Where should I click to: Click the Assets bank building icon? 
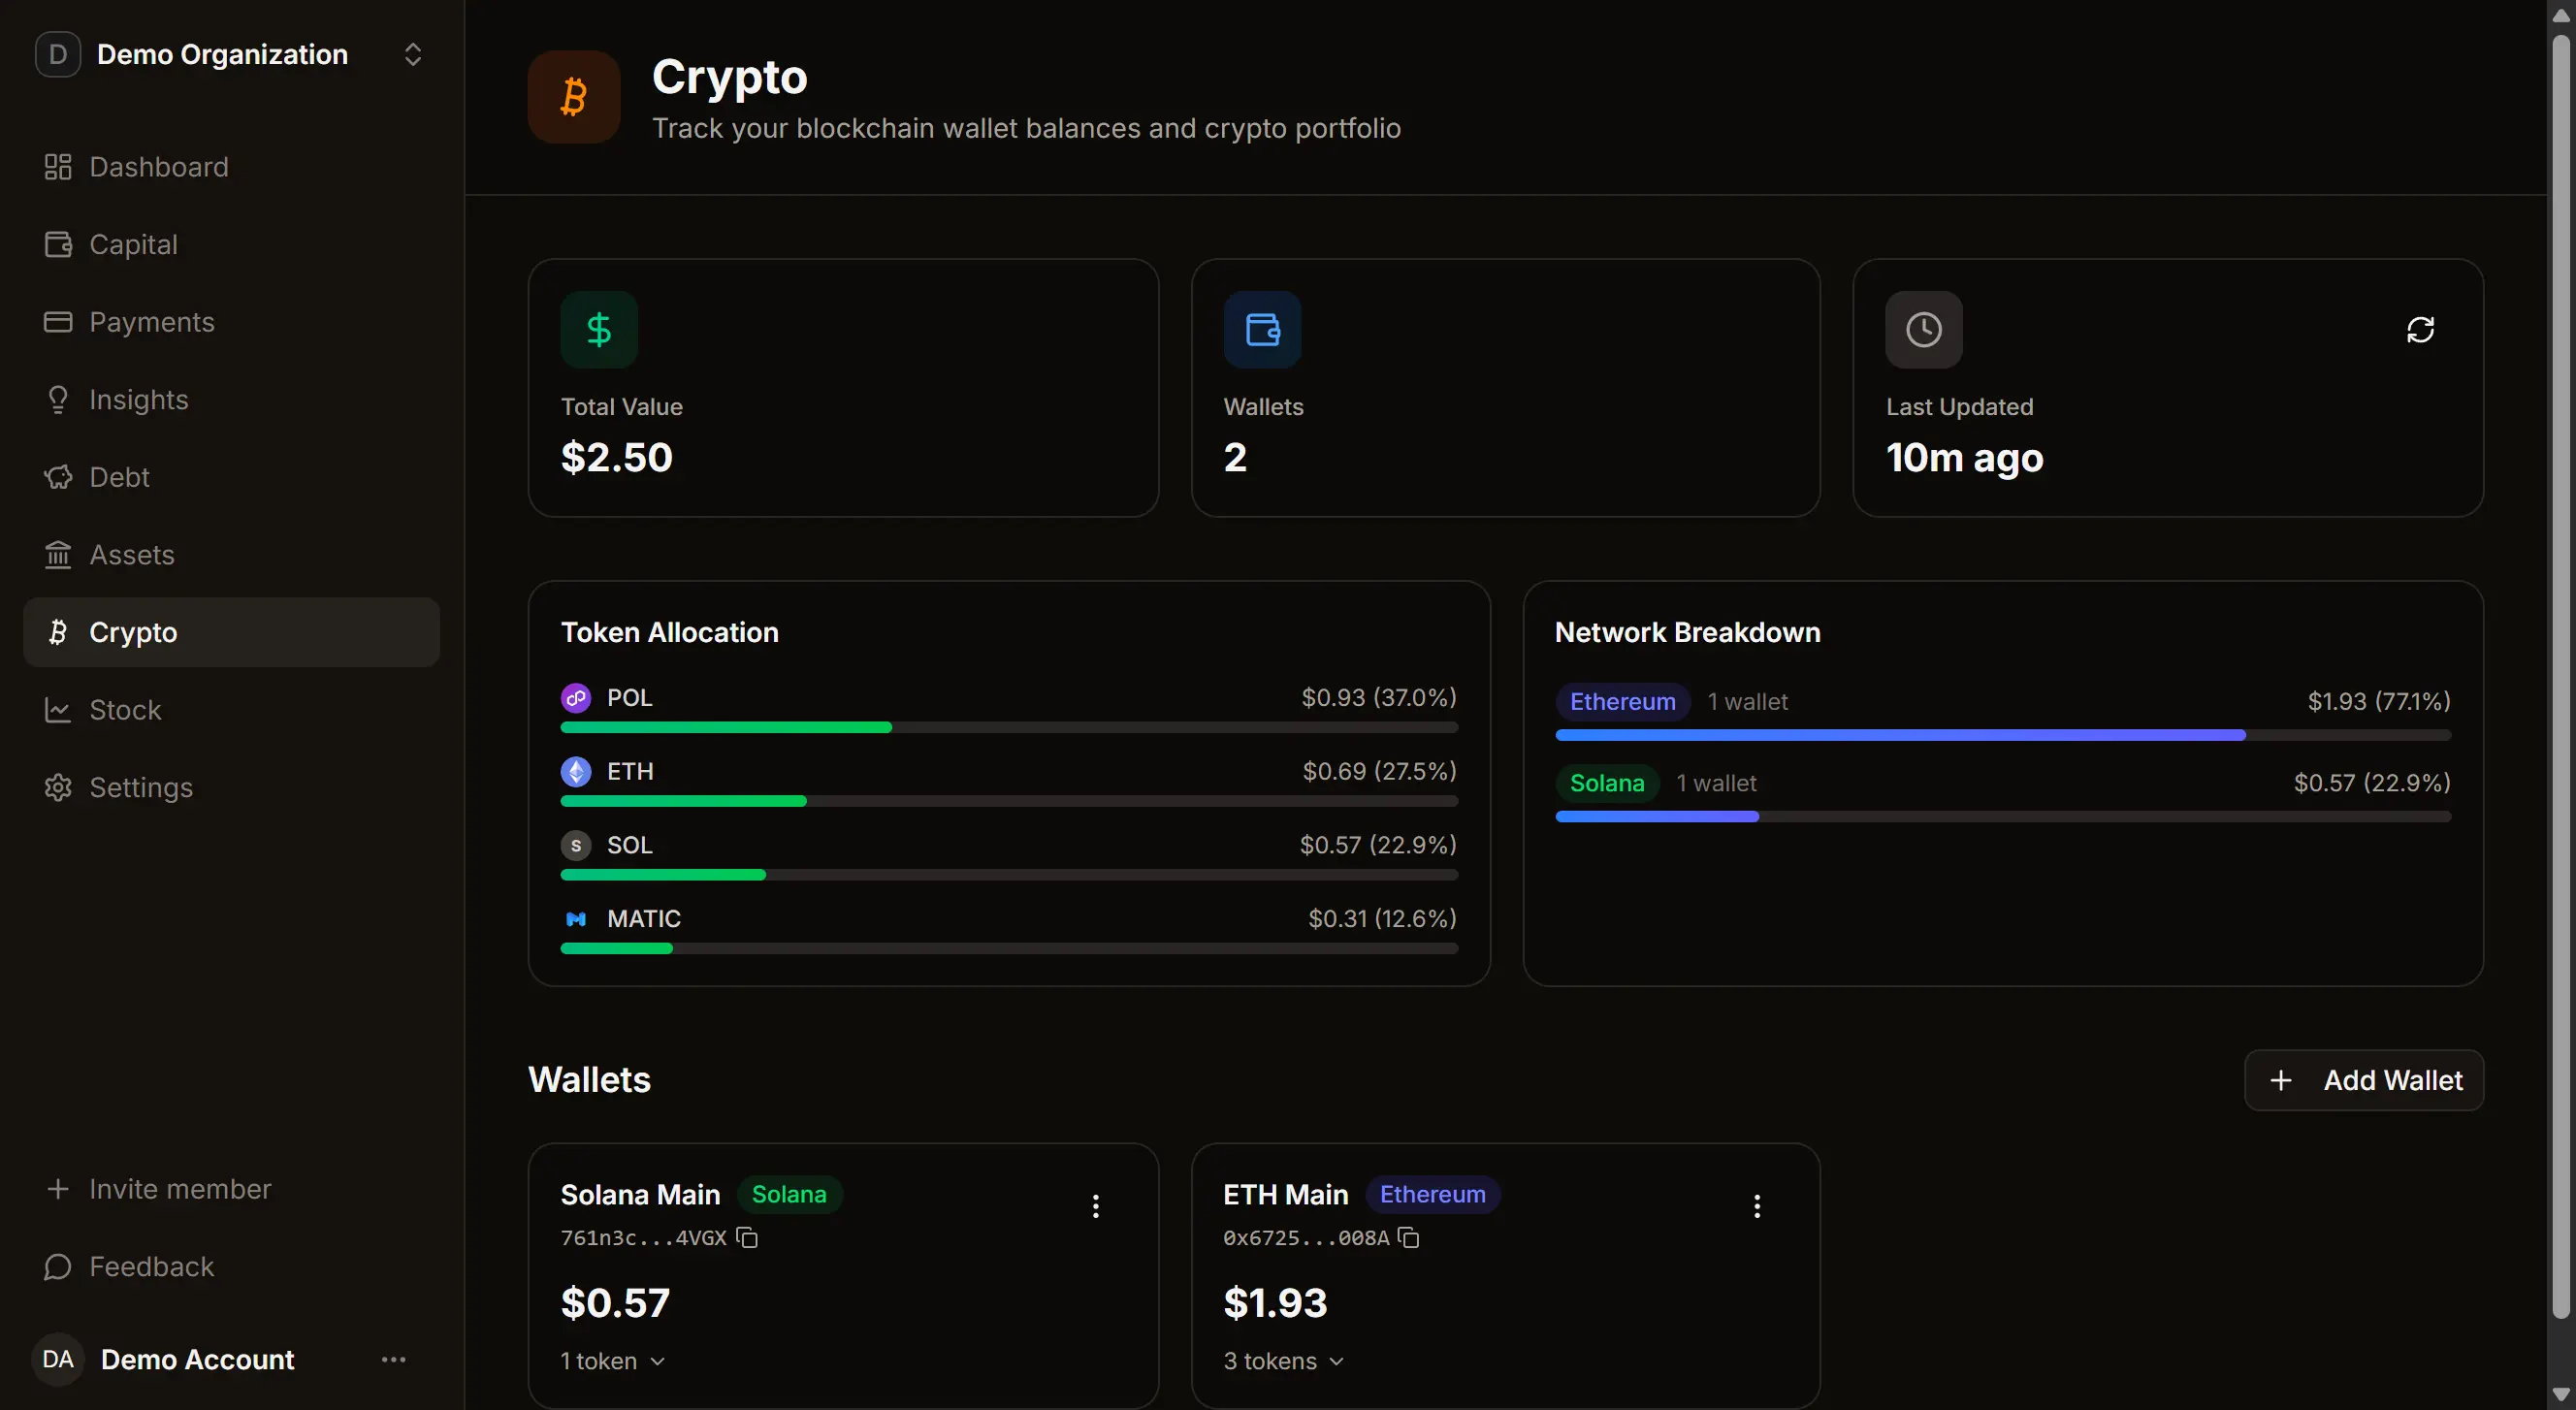[58, 554]
